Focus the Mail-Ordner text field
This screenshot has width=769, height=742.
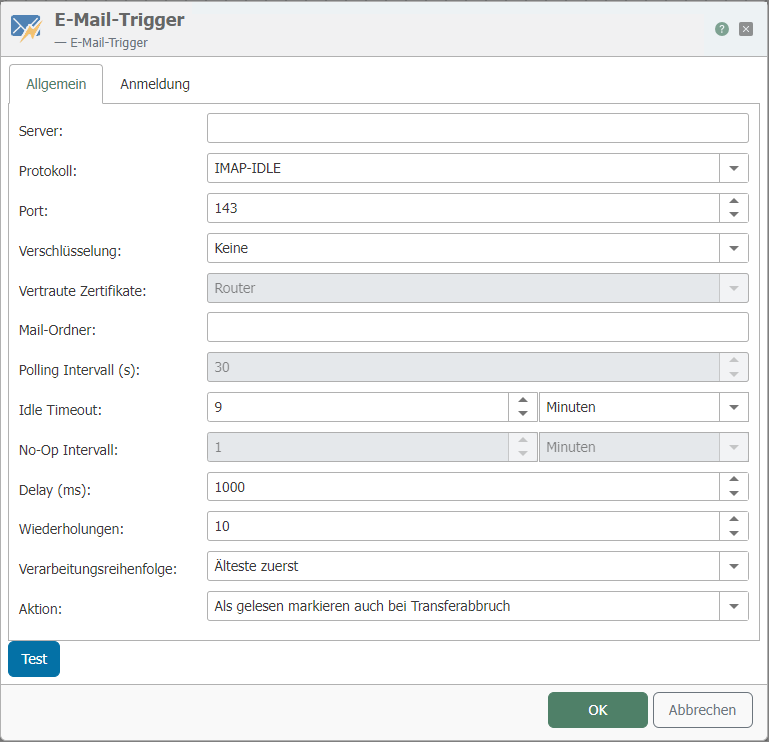point(477,328)
